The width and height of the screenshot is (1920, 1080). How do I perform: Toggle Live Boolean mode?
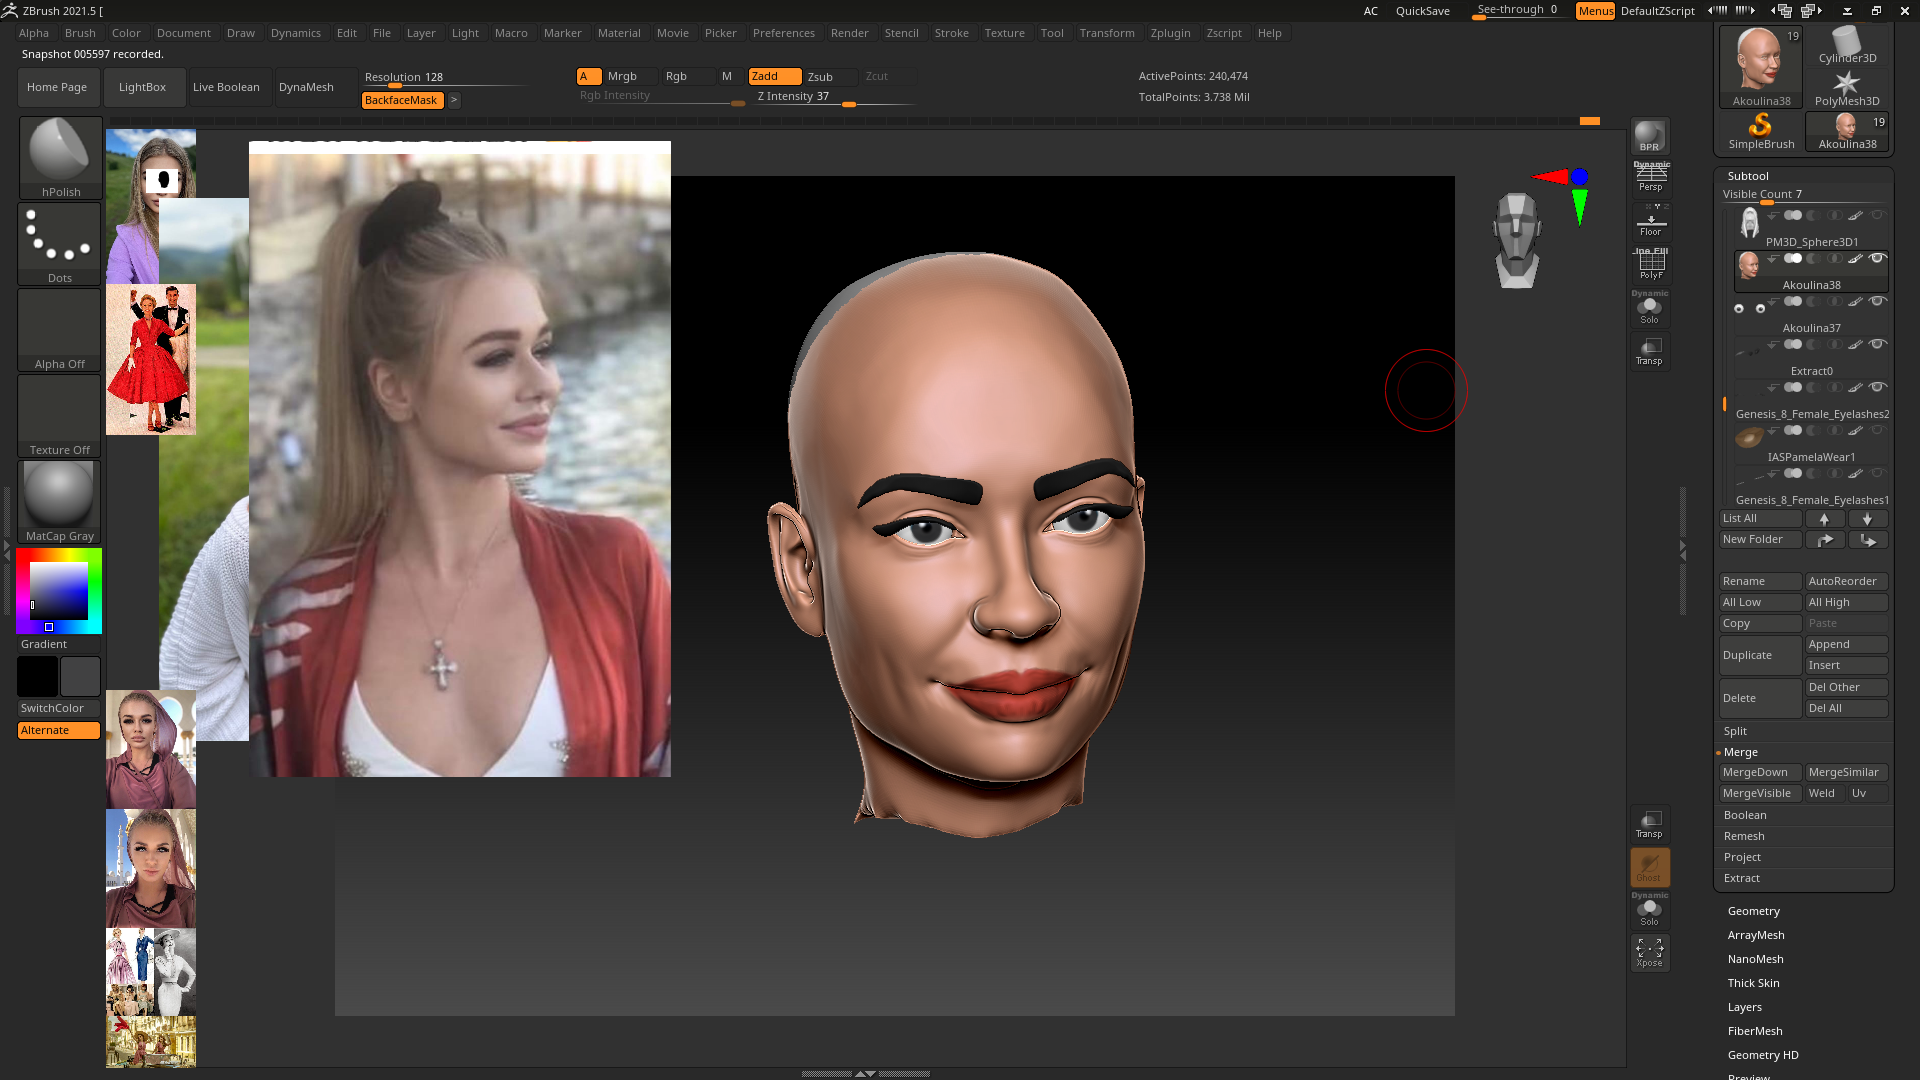226,87
